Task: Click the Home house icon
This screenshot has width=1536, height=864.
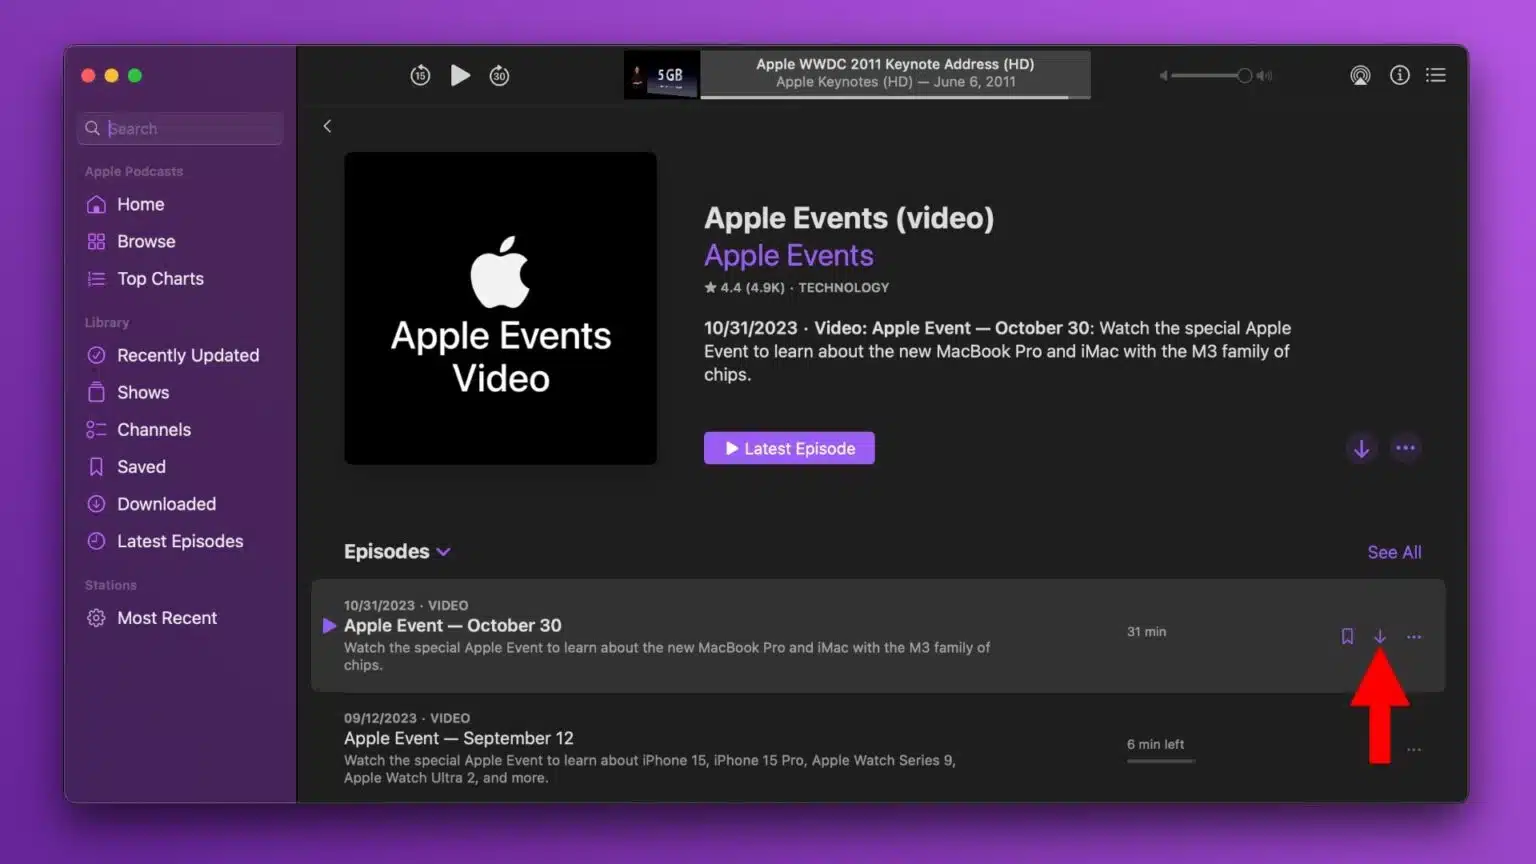Action: pyautogui.click(x=96, y=204)
